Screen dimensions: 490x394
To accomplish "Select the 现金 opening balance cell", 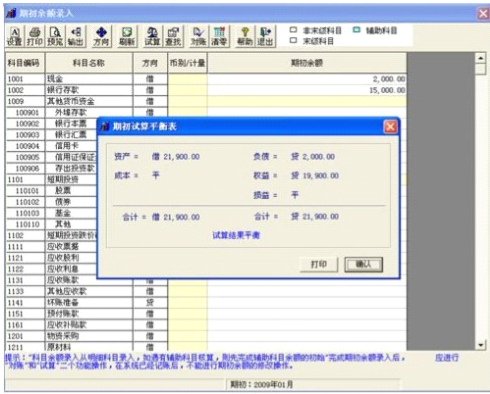I will point(307,79).
